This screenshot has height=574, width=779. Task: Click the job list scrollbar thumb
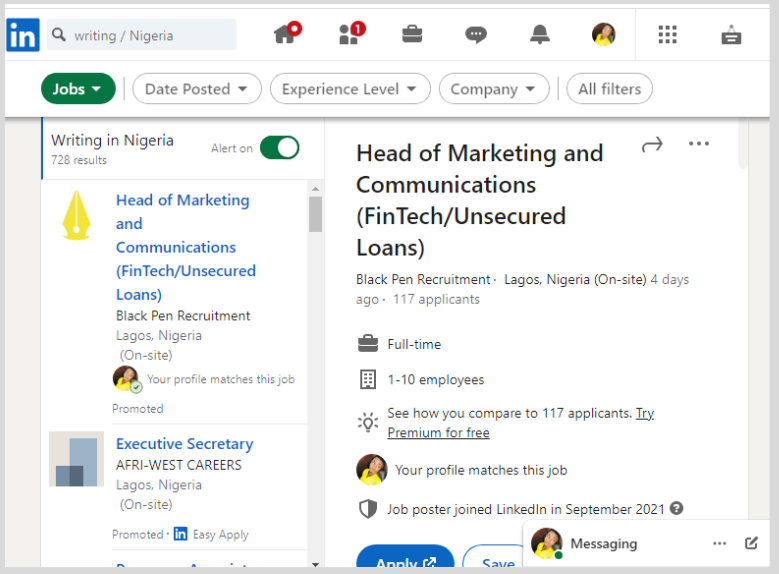[x=315, y=214]
